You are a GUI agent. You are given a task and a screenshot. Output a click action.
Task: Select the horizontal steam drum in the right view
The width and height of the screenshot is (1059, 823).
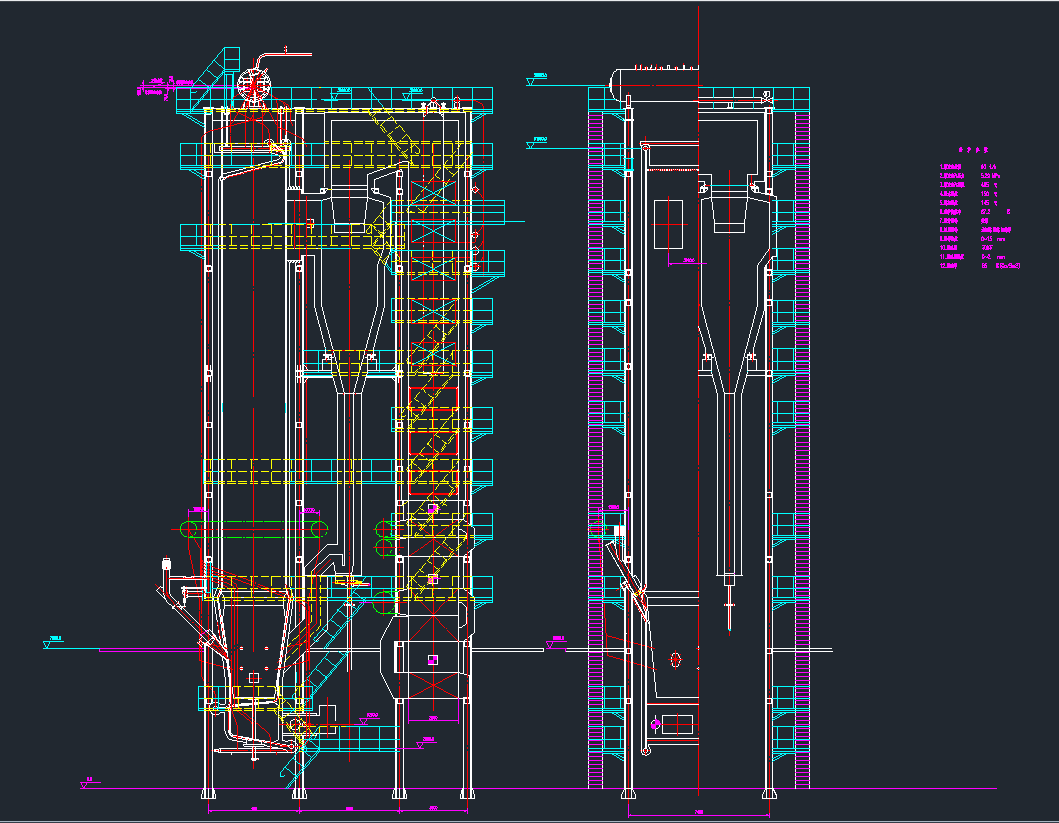[x=654, y=85]
